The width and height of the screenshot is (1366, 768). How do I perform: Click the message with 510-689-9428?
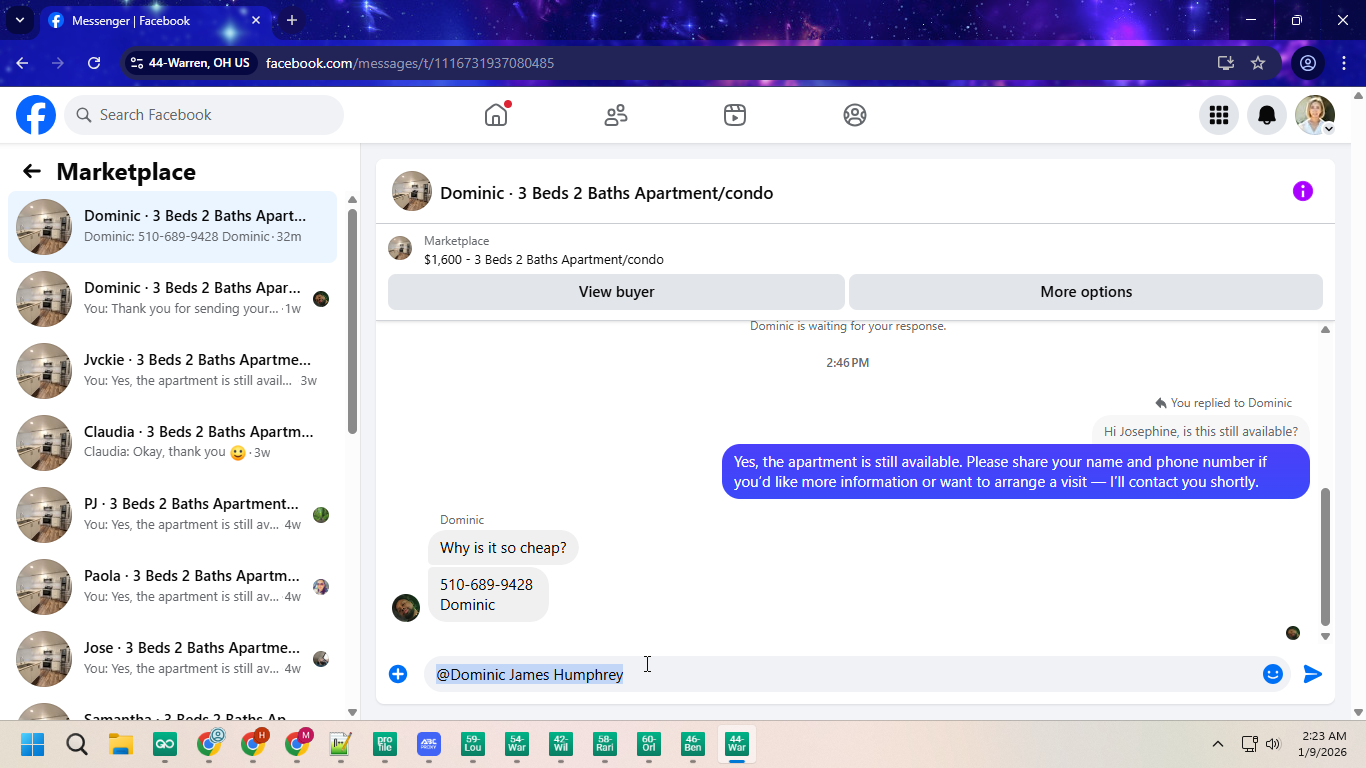[x=488, y=595]
